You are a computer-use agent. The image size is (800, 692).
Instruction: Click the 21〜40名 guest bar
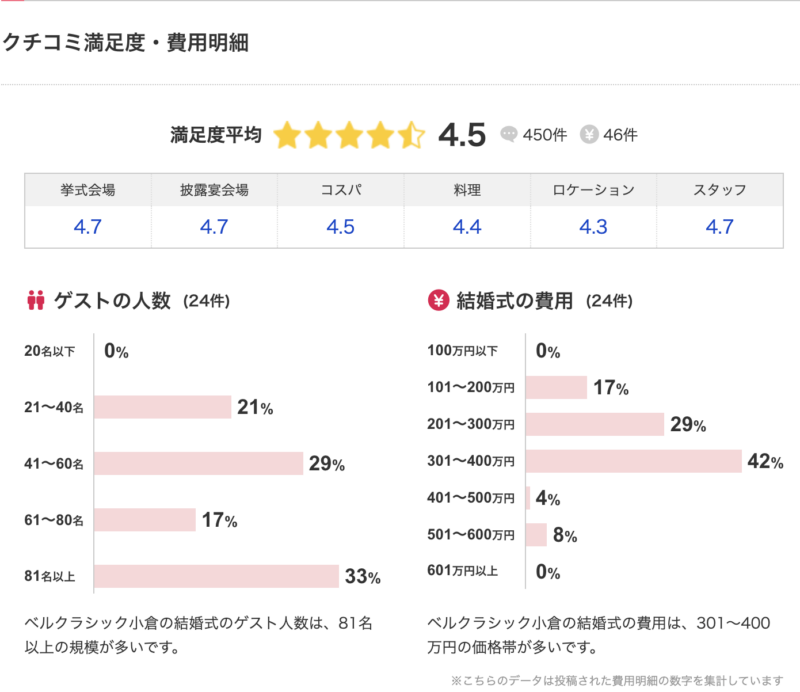coord(163,407)
